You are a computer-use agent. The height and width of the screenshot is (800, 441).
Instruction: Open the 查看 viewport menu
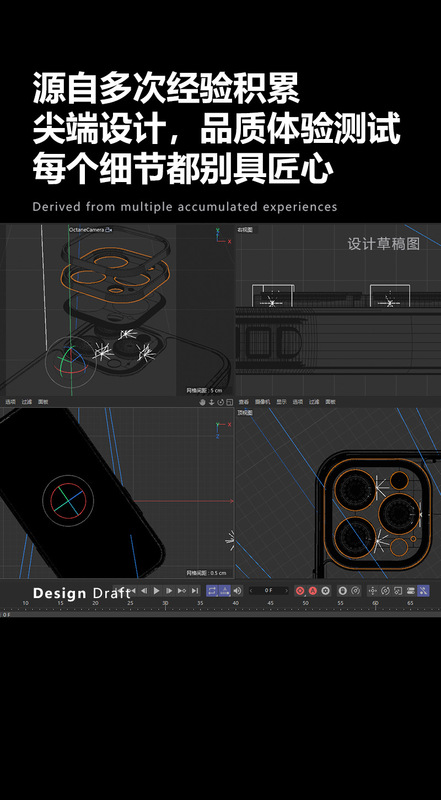(243, 402)
